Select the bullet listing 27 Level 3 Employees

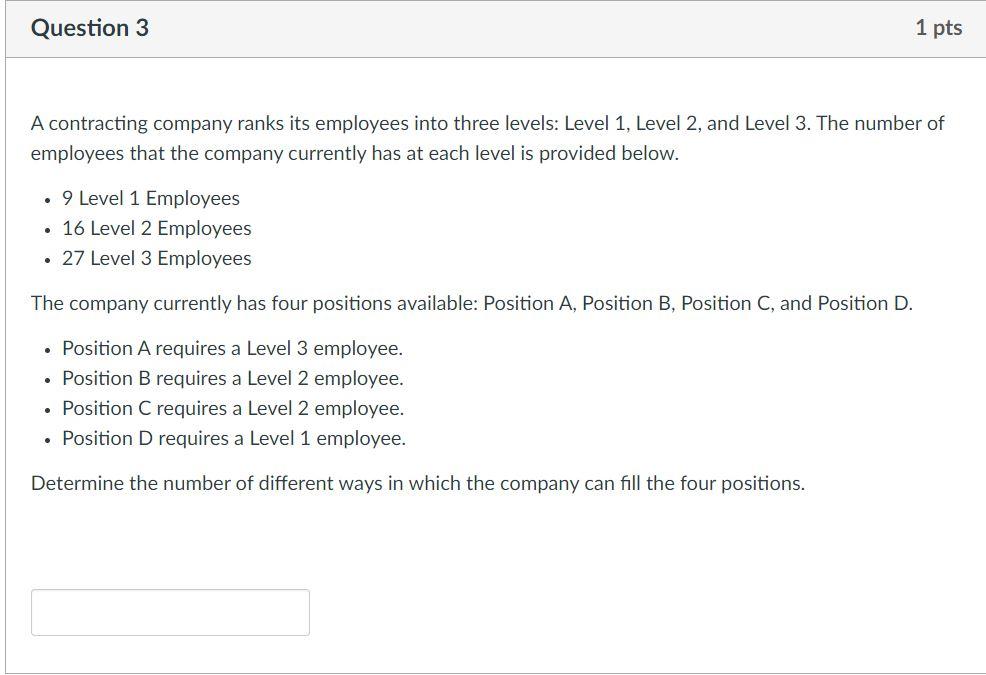157,258
